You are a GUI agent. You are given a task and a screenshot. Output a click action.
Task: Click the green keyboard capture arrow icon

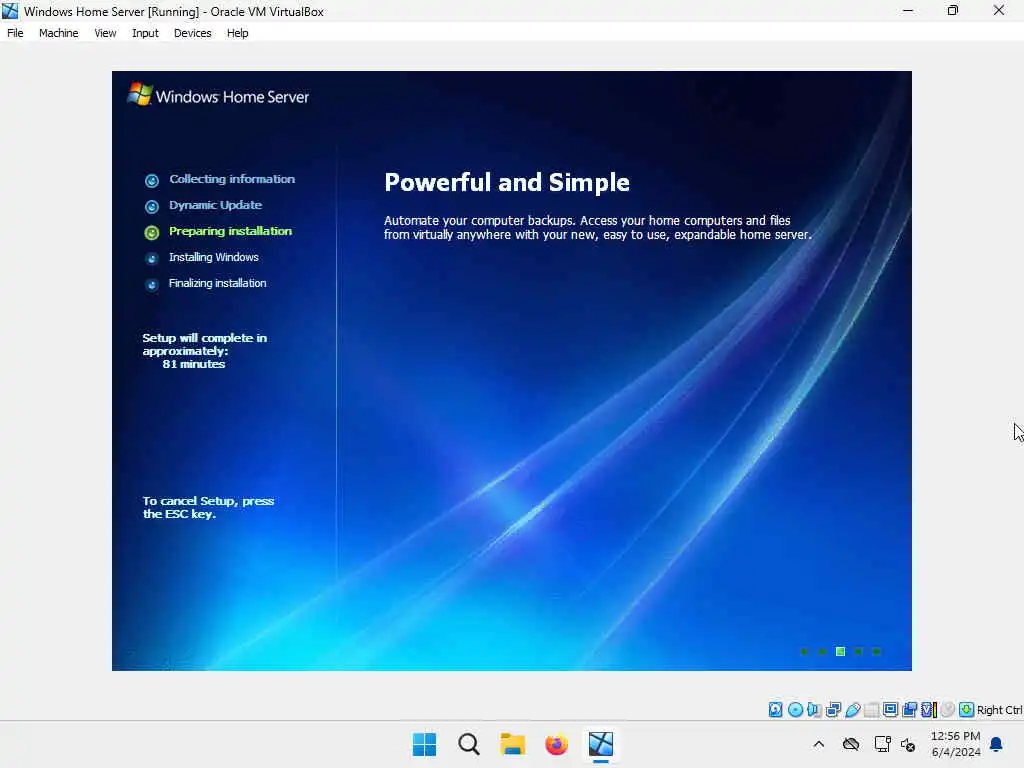967,709
